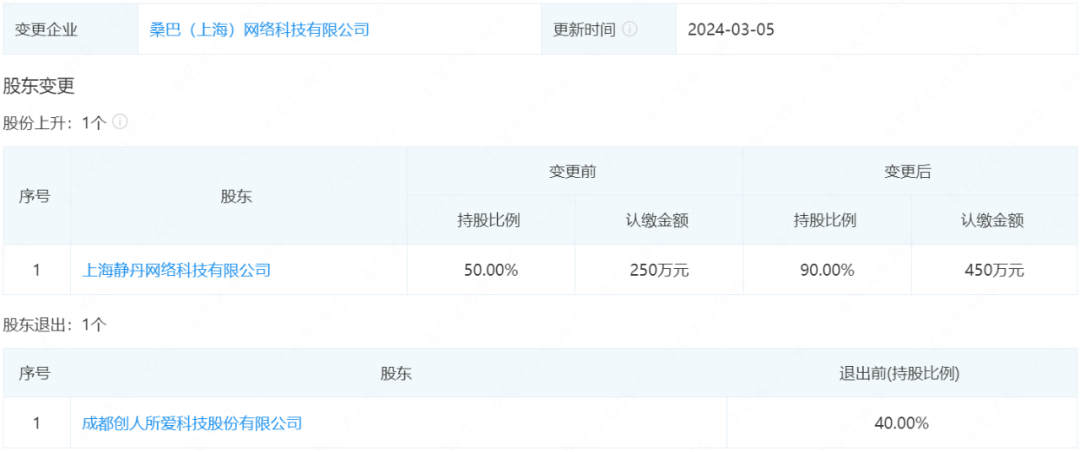1080x452 pixels.
Task: Click the 股东变更 section heading
Action: (x=39, y=86)
